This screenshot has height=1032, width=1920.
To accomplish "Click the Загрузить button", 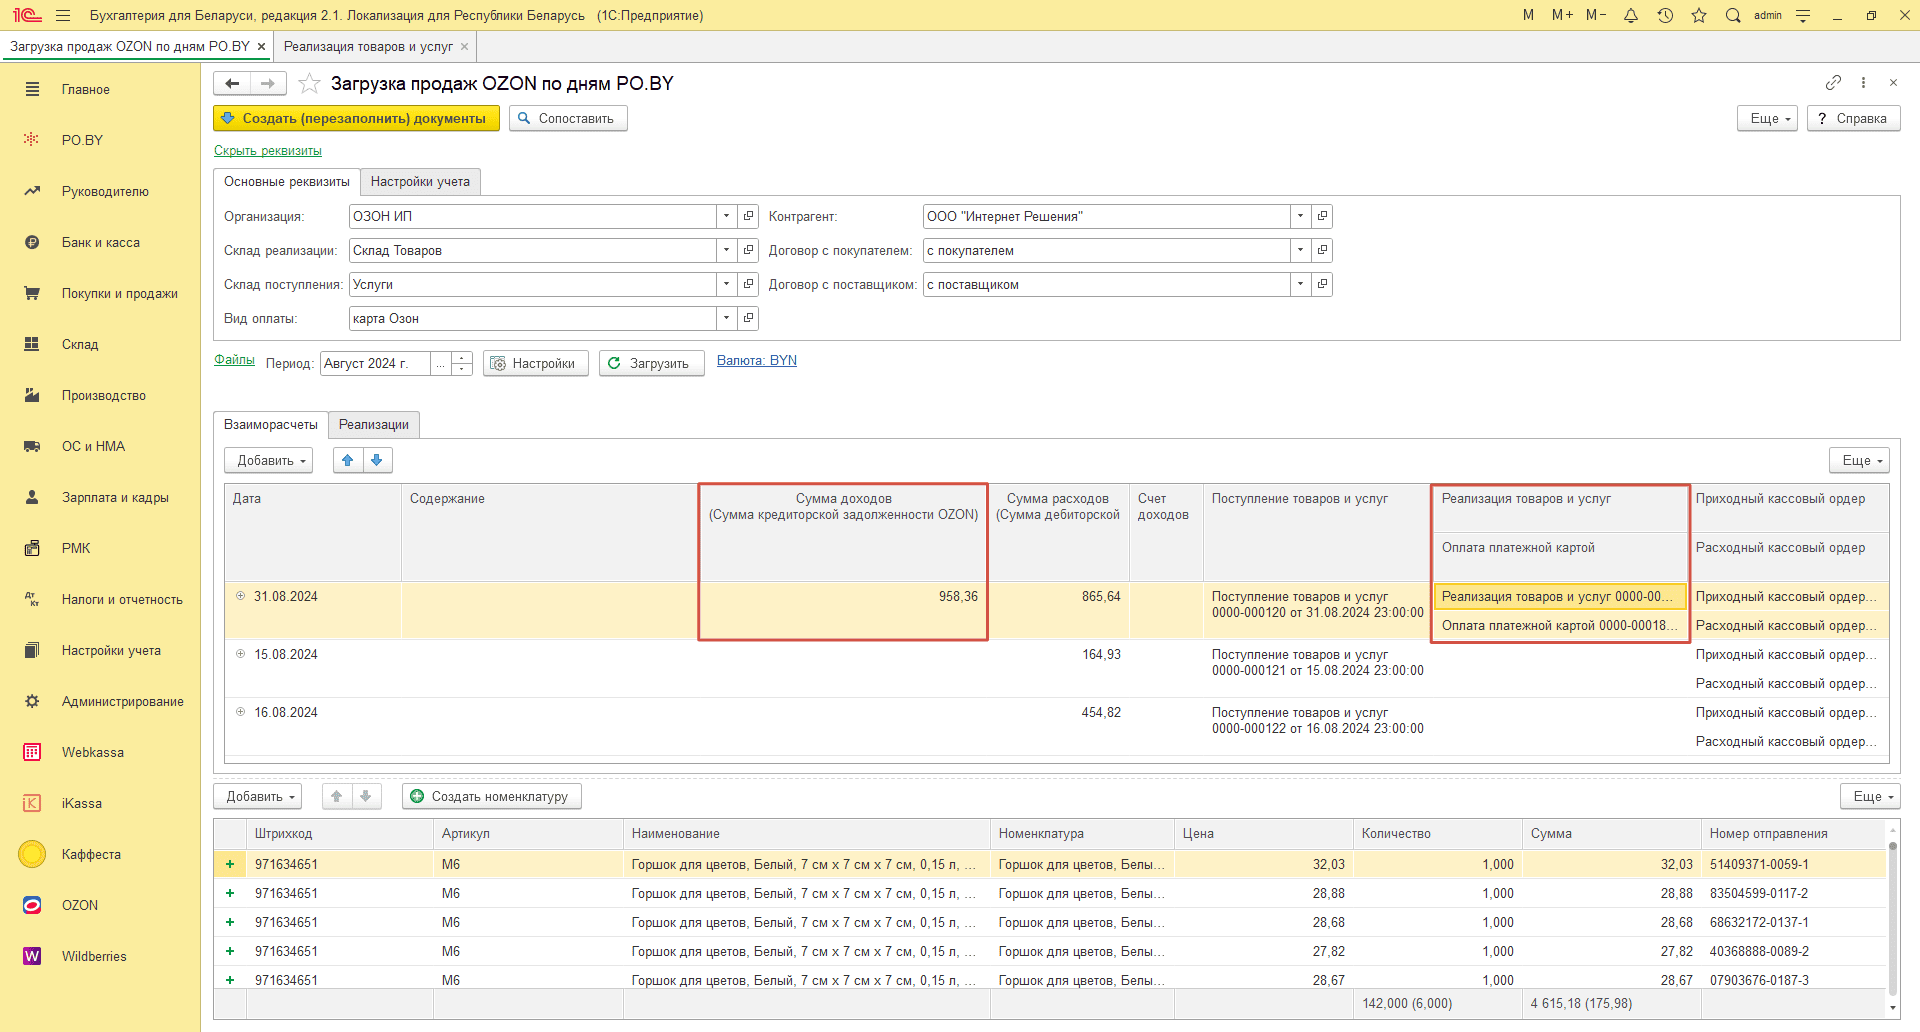I will [x=651, y=363].
